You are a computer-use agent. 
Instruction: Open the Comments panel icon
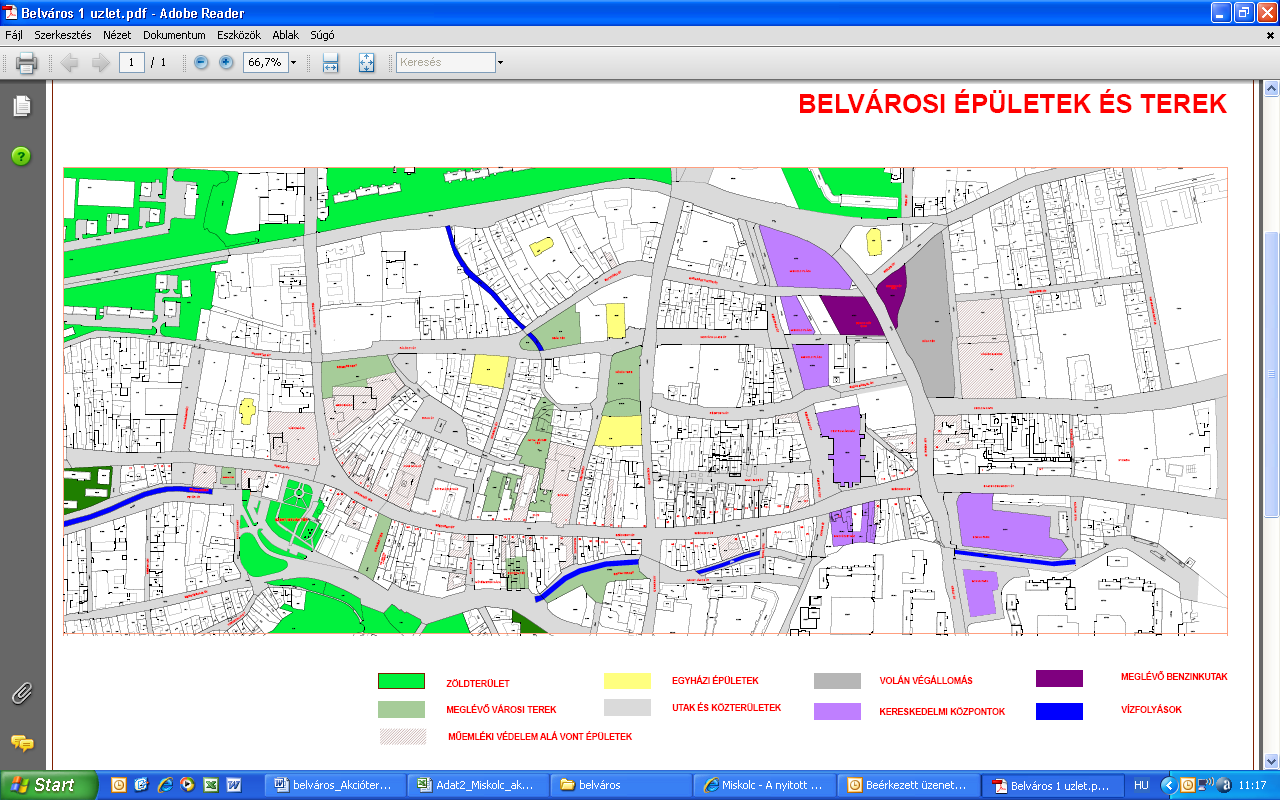click(21, 743)
